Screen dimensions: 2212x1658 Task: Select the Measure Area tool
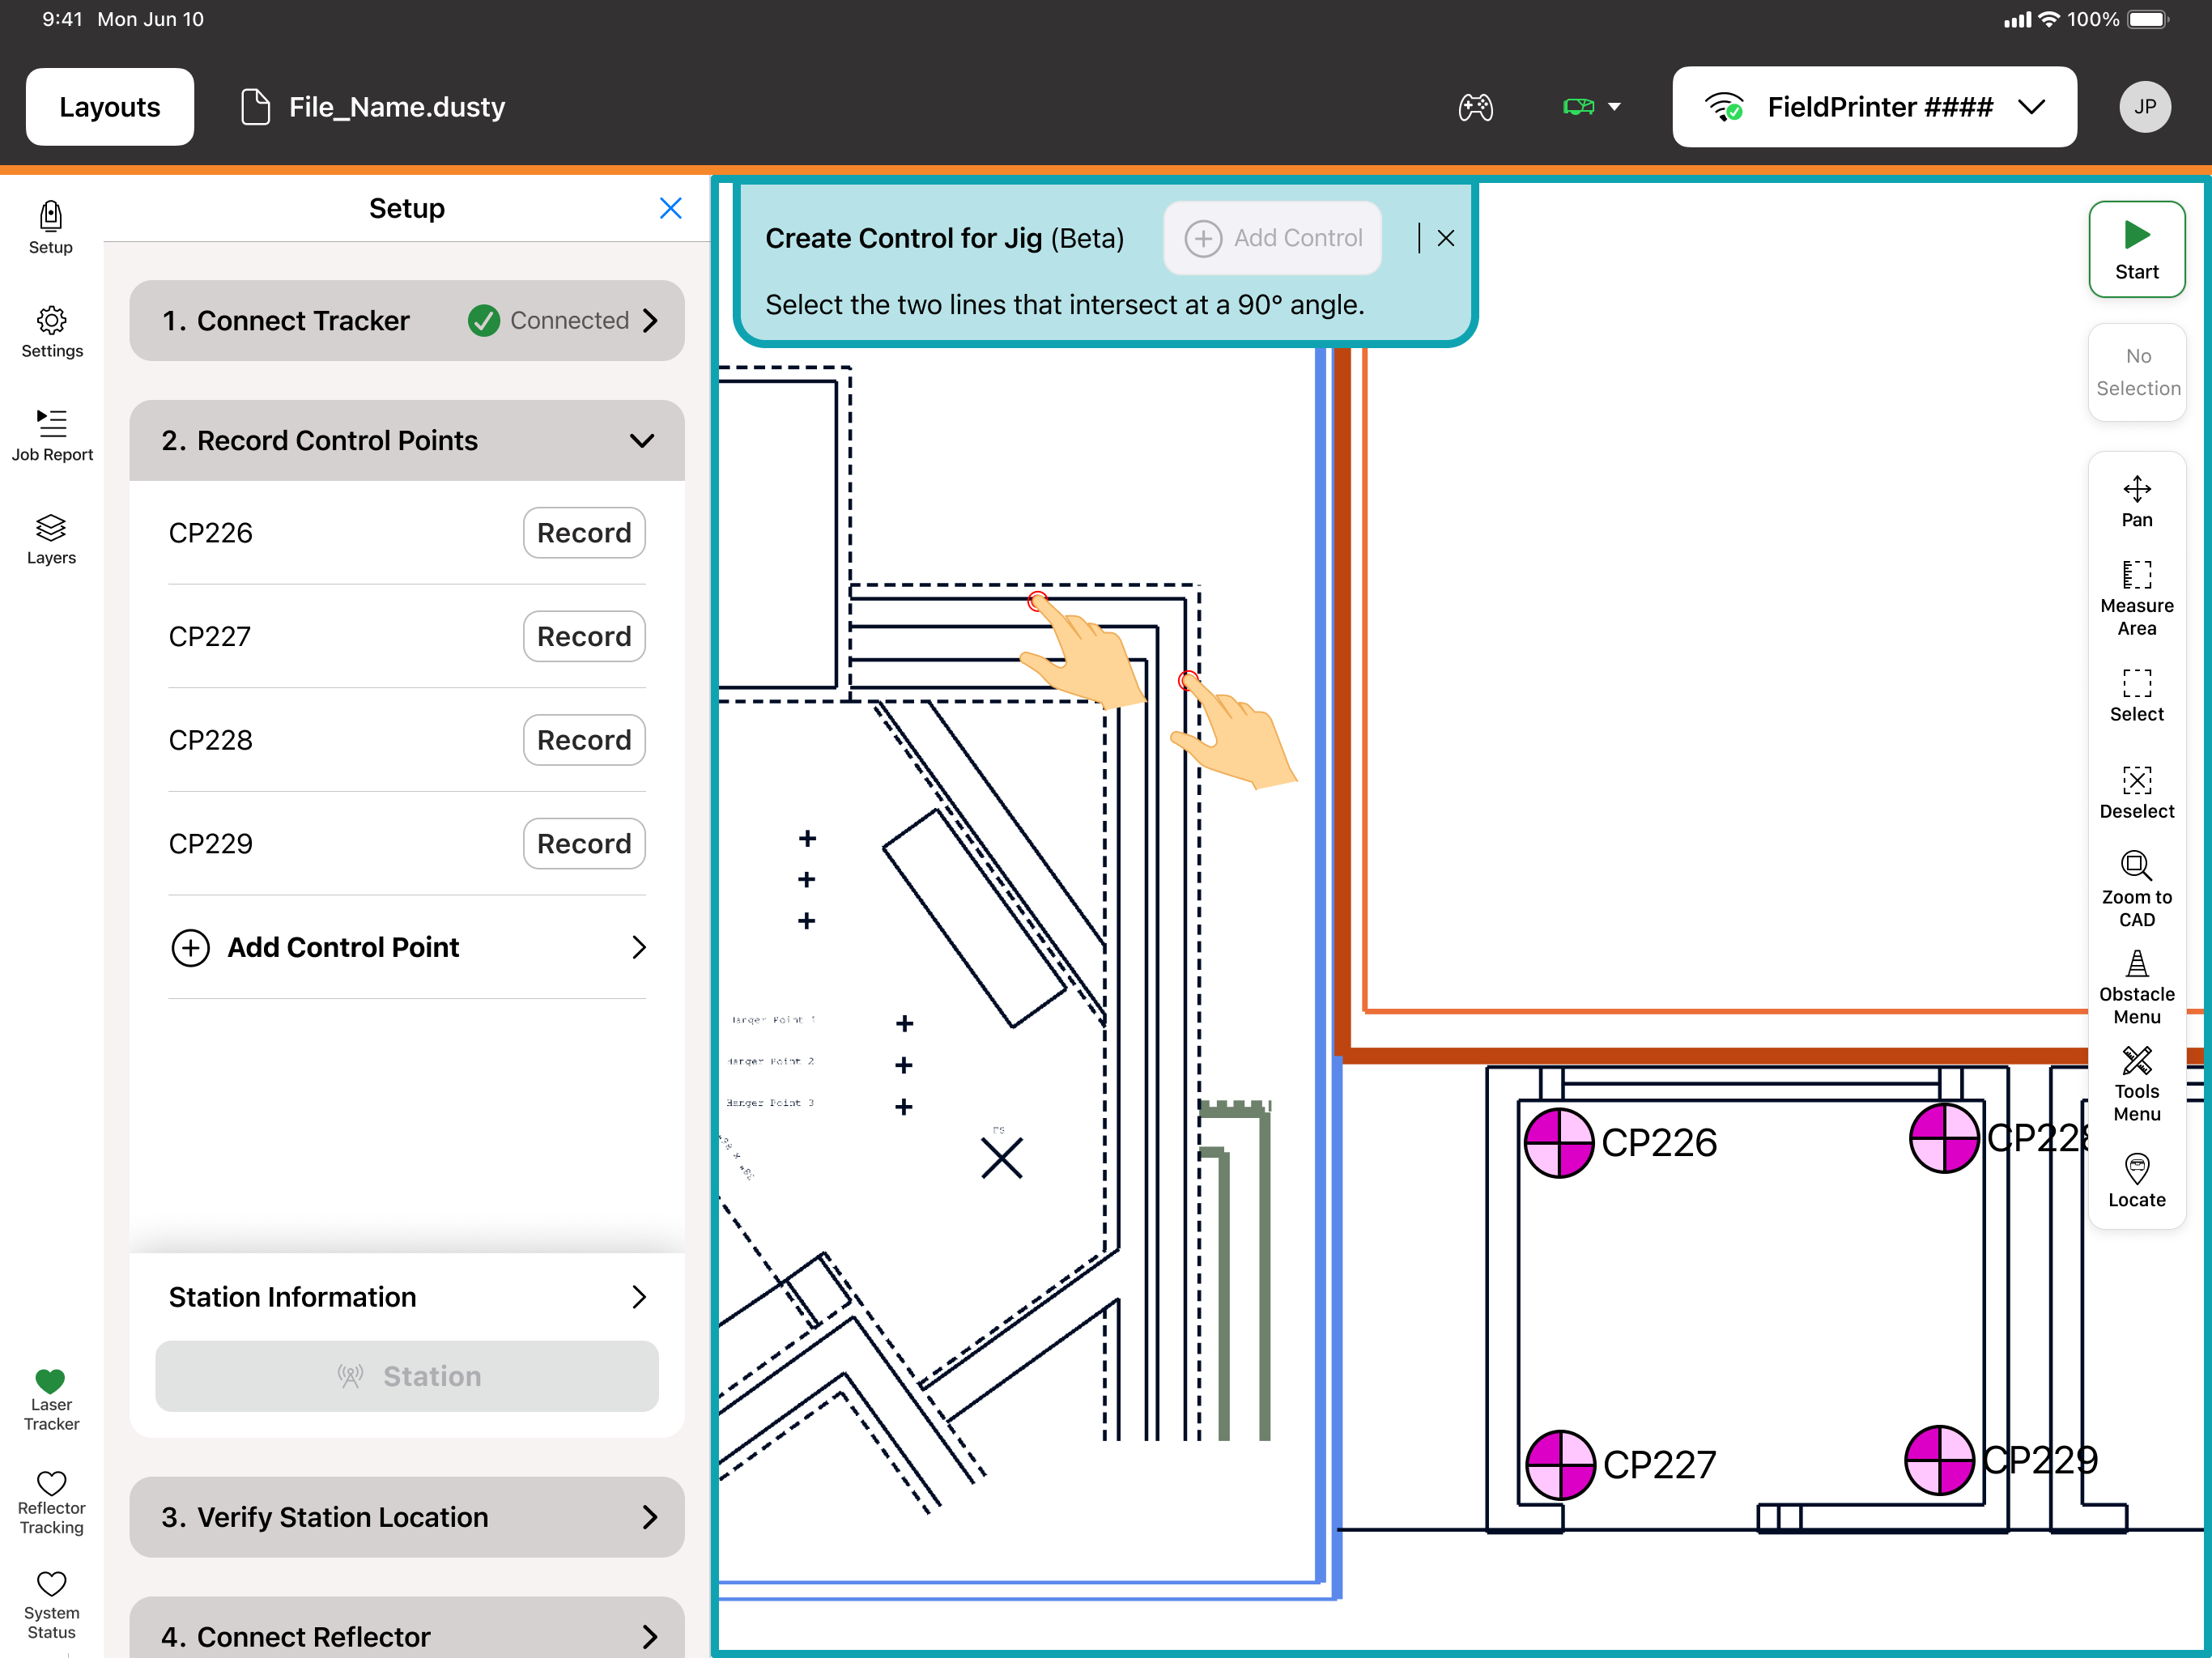(x=2136, y=598)
